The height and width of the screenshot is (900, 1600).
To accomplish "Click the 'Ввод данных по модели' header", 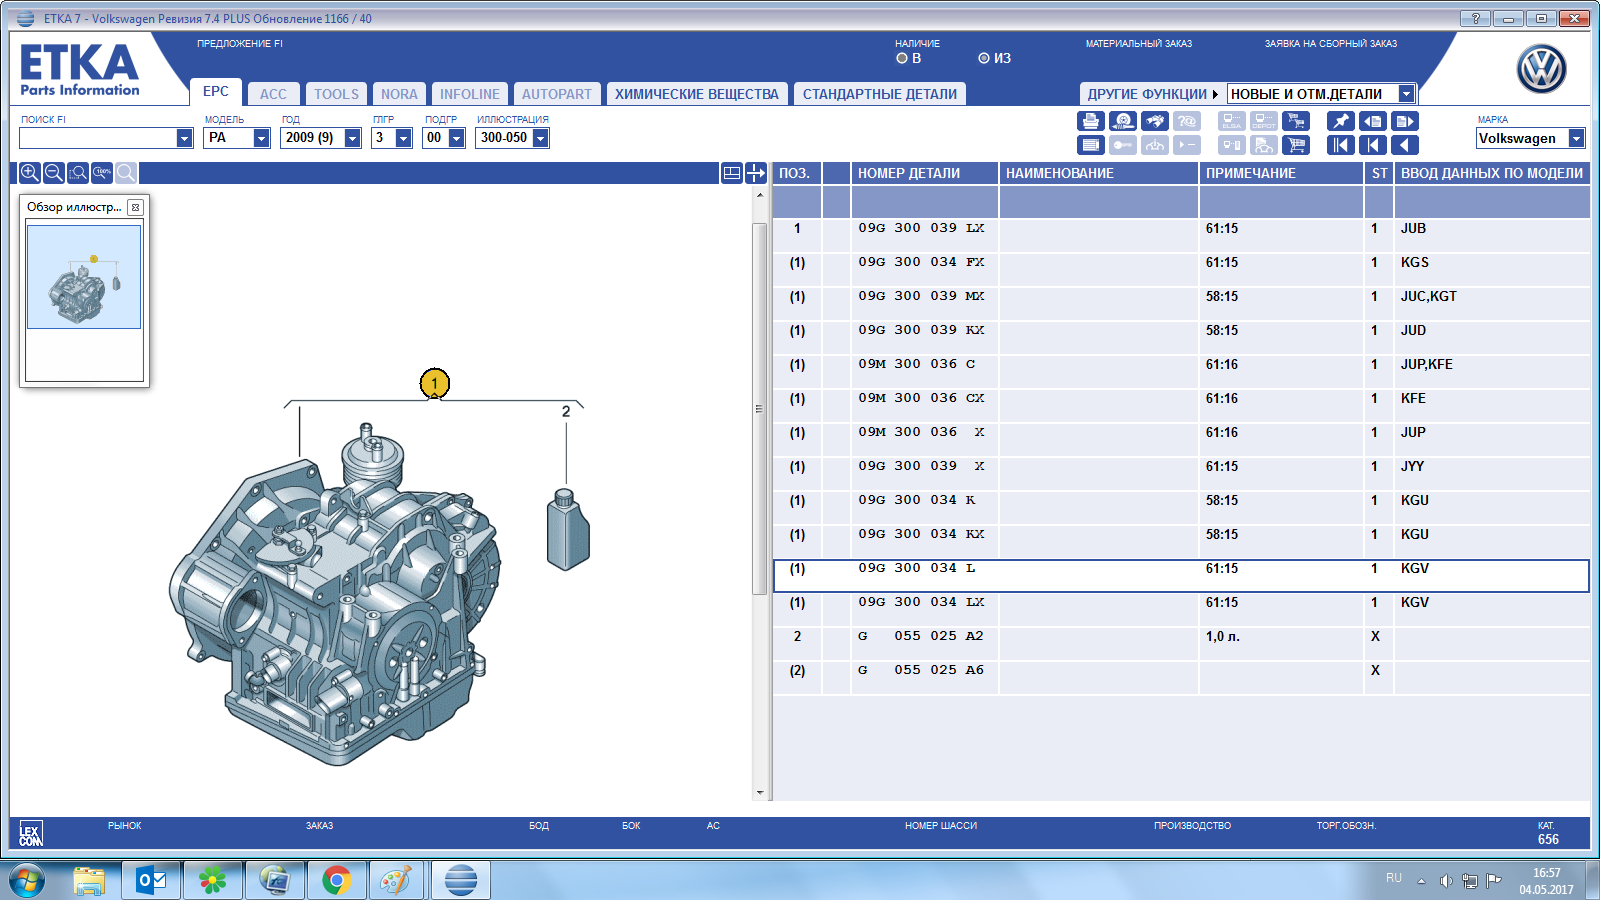I will (1492, 173).
